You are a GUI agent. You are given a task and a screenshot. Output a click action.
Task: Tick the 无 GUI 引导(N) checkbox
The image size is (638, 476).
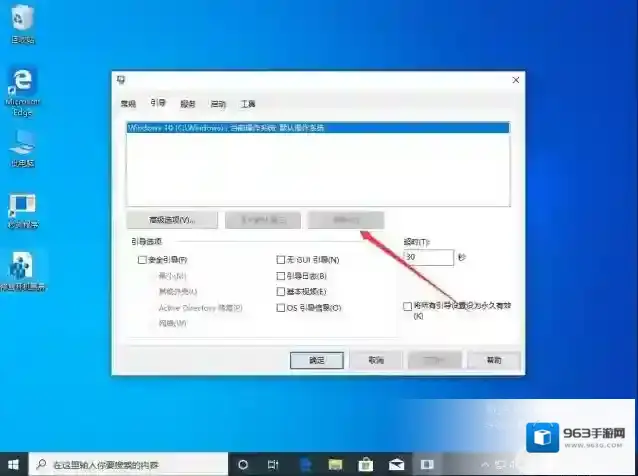pyautogui.click(x=281, y=260)
